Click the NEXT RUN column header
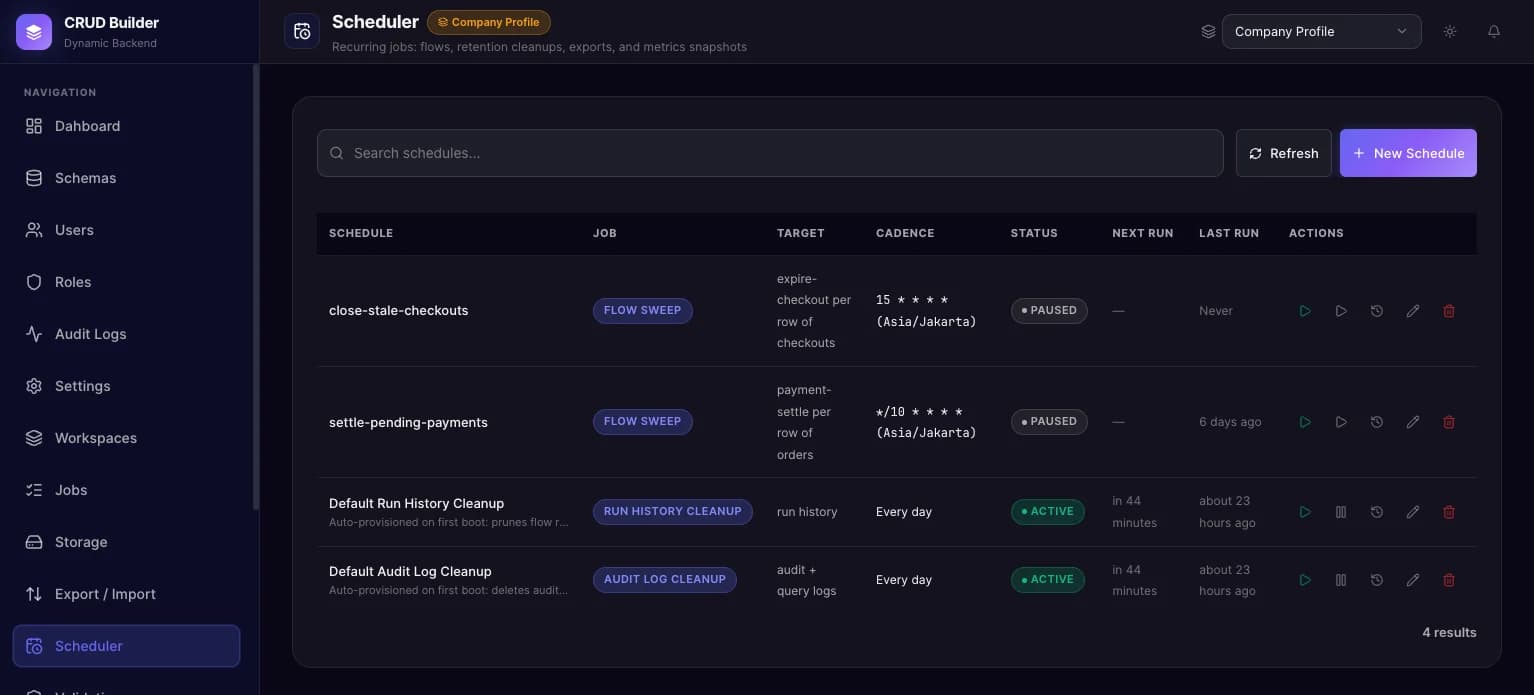Image resolution: width=1534 pixels, height=695 pixels. tap(1143, 233)
